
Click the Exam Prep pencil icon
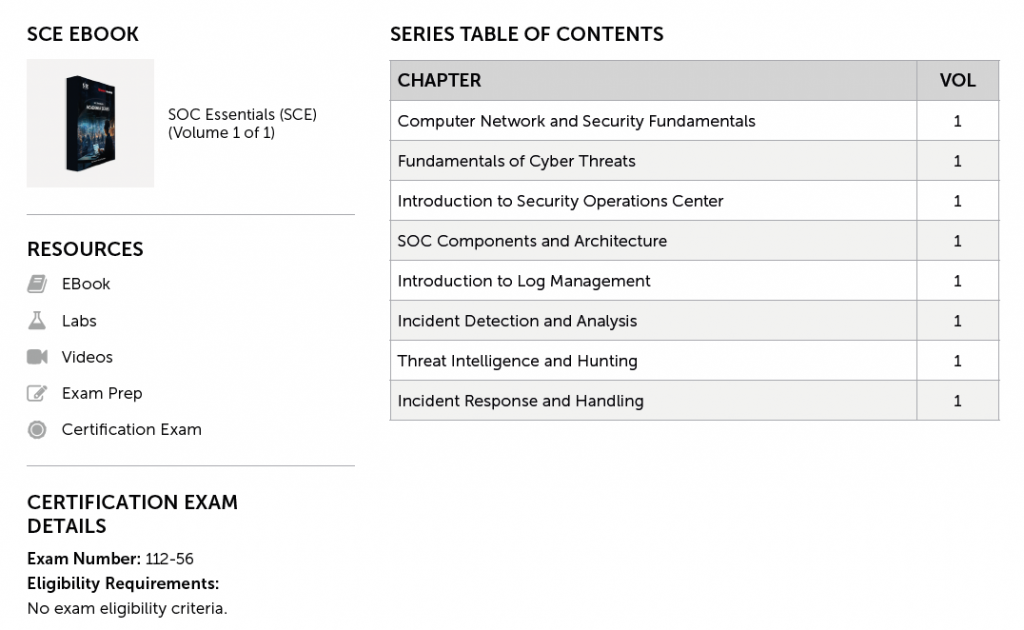(37, 393)
